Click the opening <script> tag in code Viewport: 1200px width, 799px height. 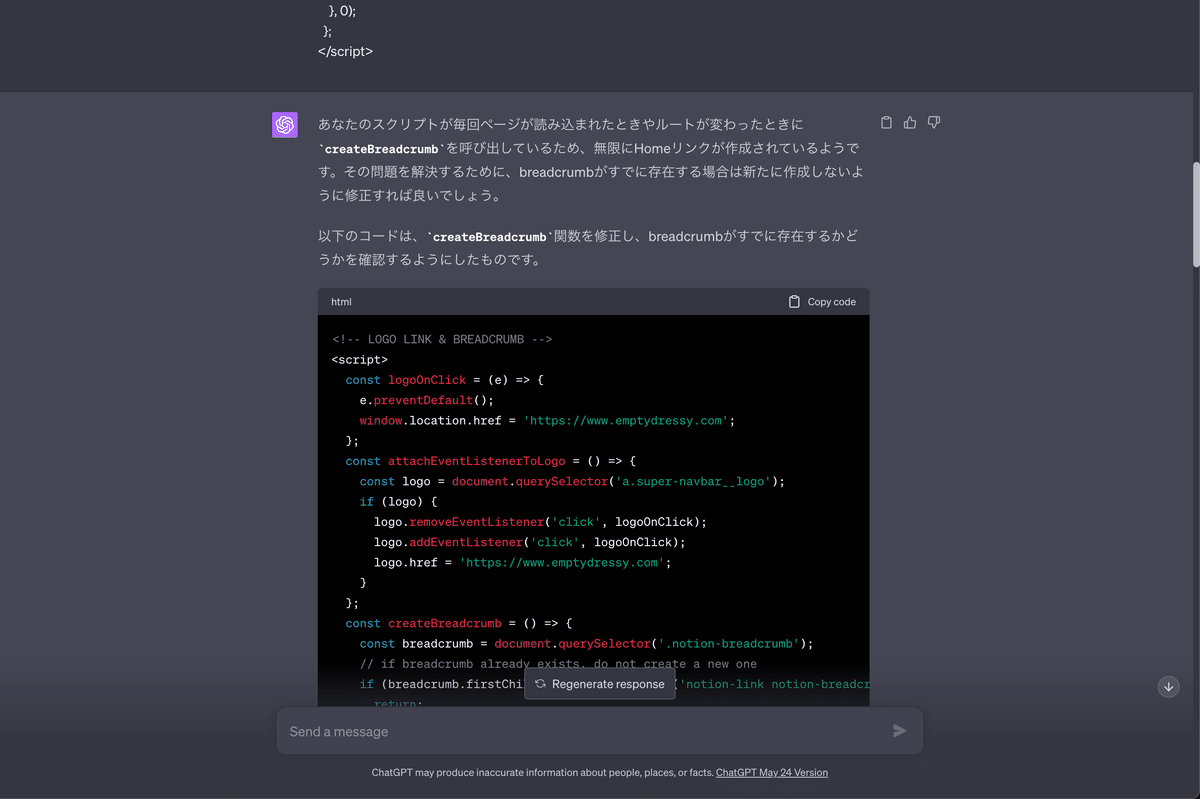[x=360, y=360]
